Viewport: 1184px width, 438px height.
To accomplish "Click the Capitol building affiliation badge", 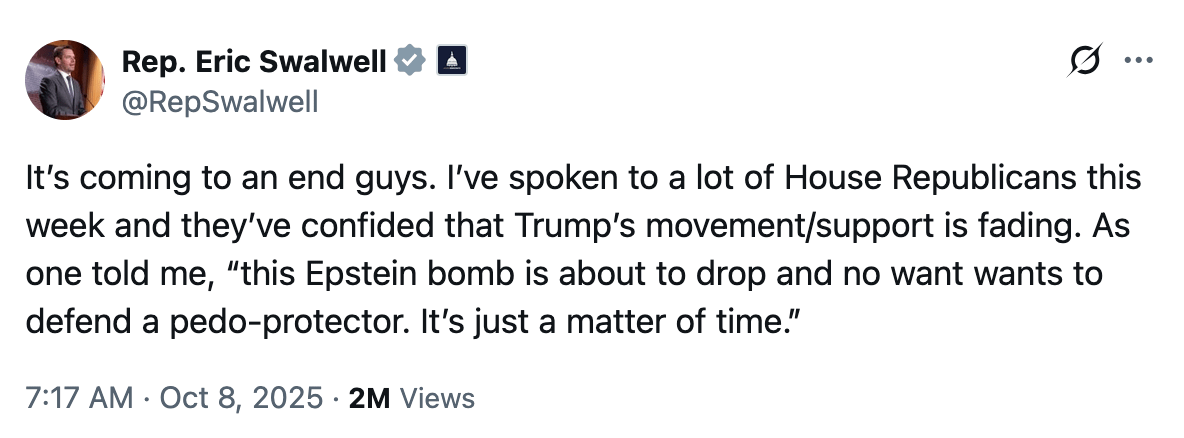I will click(x=451, y=62).
